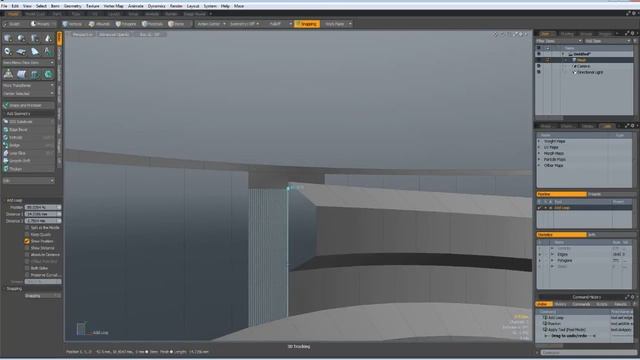Select the Thicken tool
Image resolution: width=640 pixels, height=360 pixels.
[28, 169]
